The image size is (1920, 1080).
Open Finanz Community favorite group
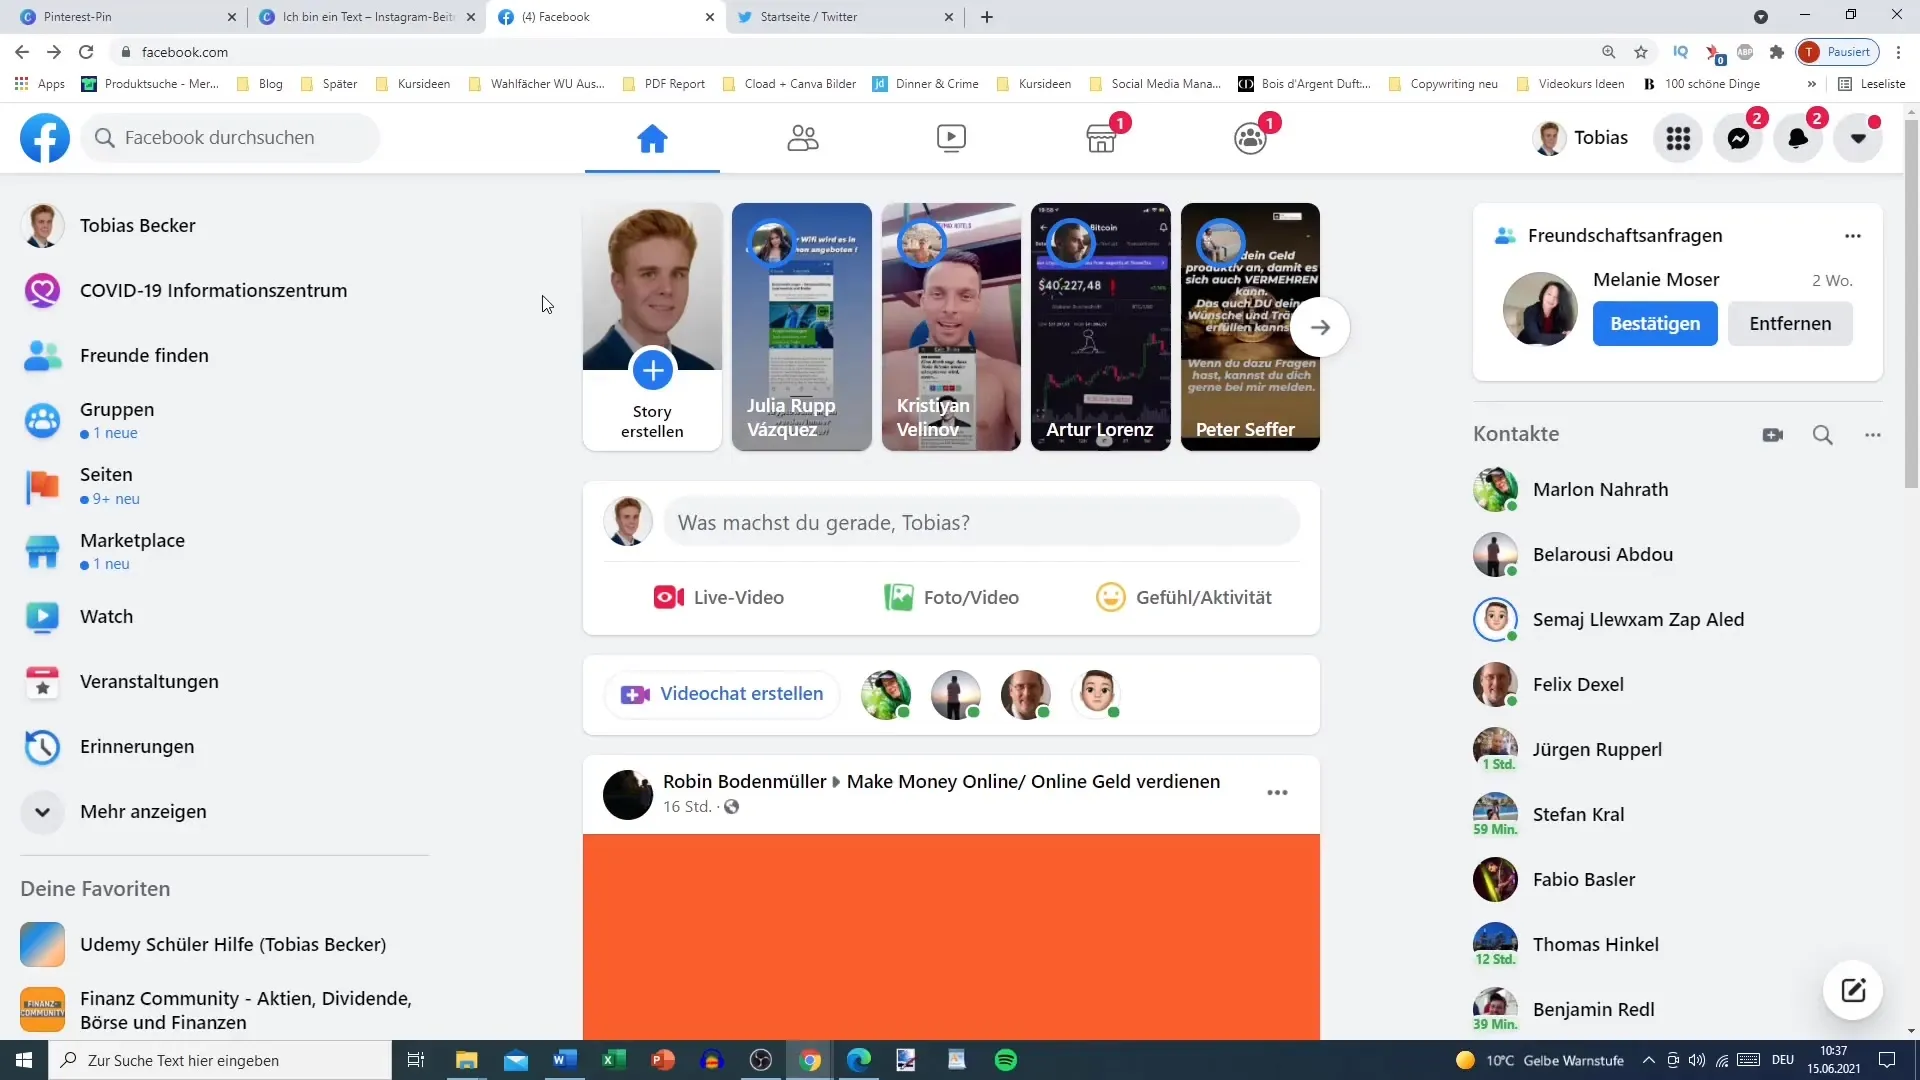click(x=225, y=1010)
